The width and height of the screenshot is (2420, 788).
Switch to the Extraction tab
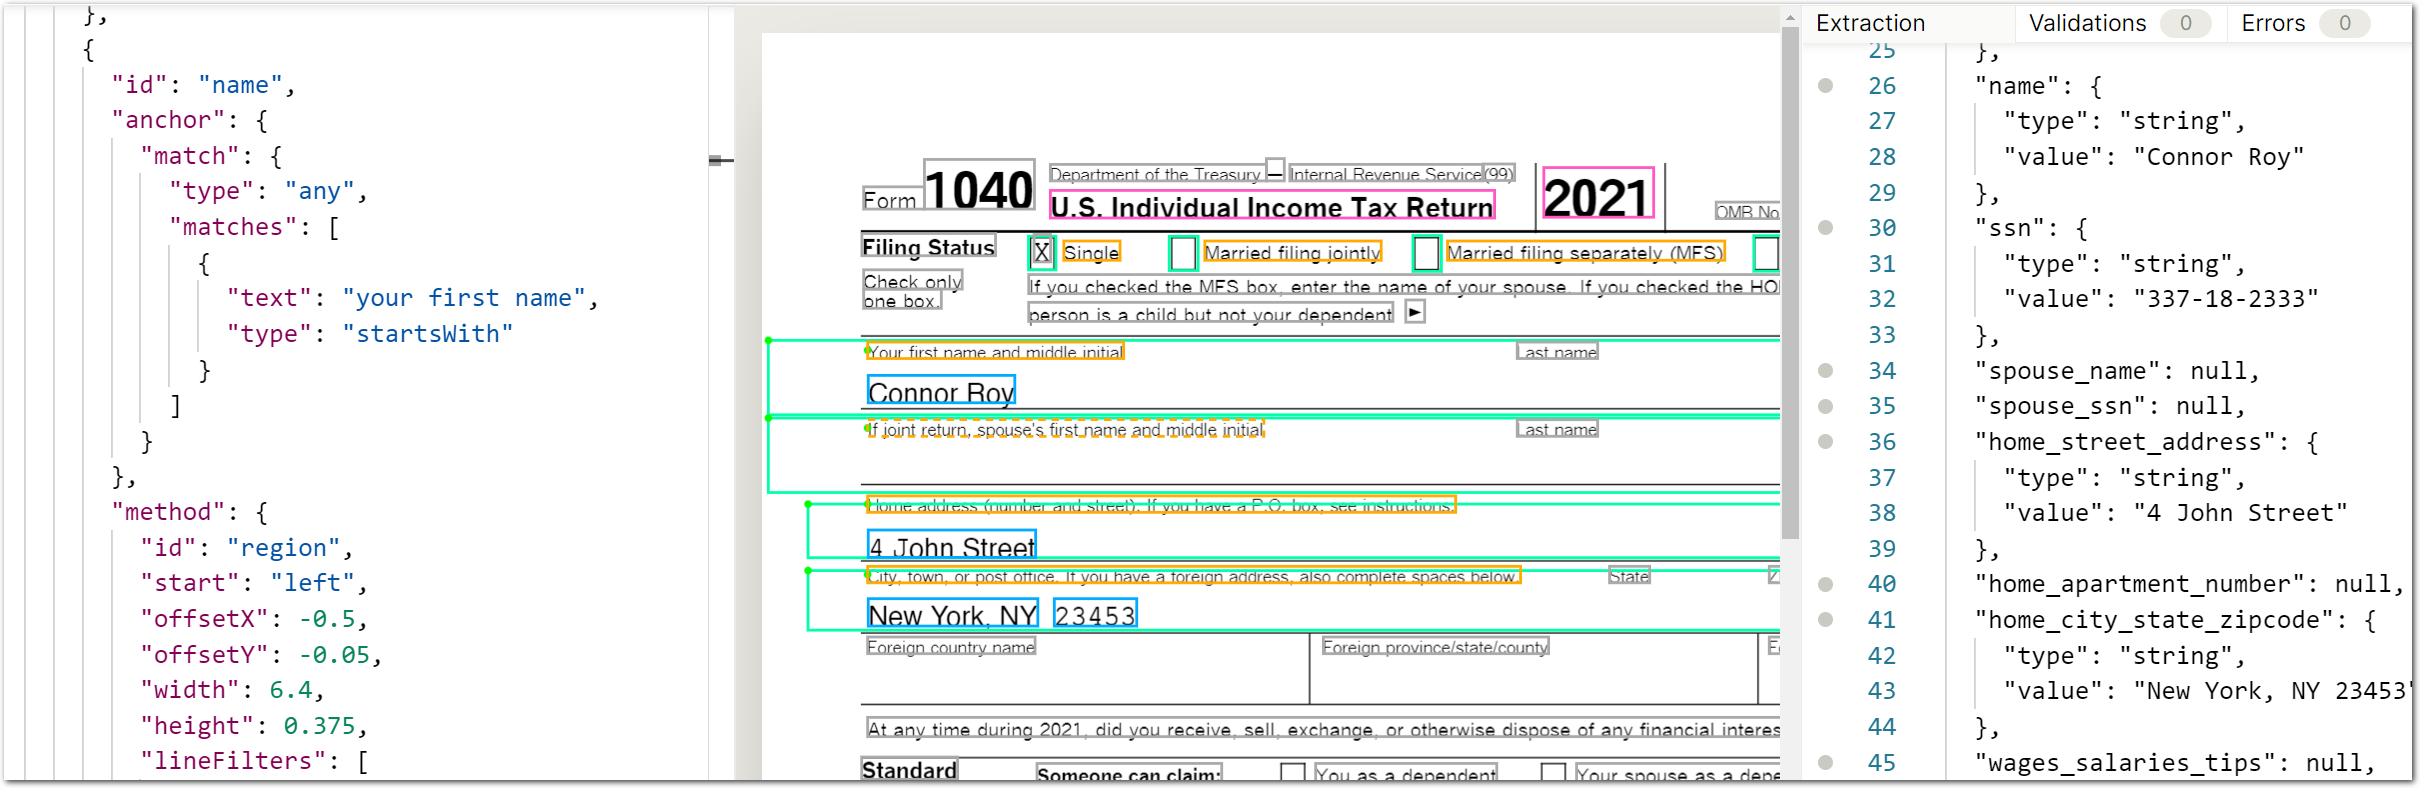click(1870, 23)
